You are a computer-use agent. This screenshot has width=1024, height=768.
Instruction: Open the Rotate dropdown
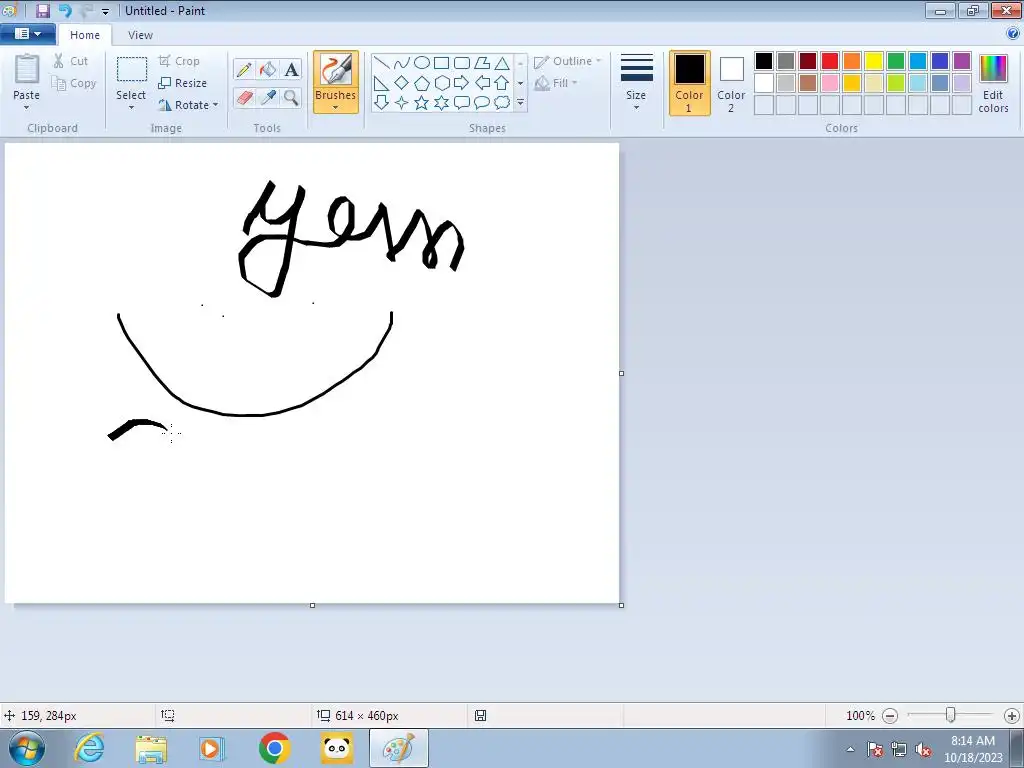pos(188,104)
